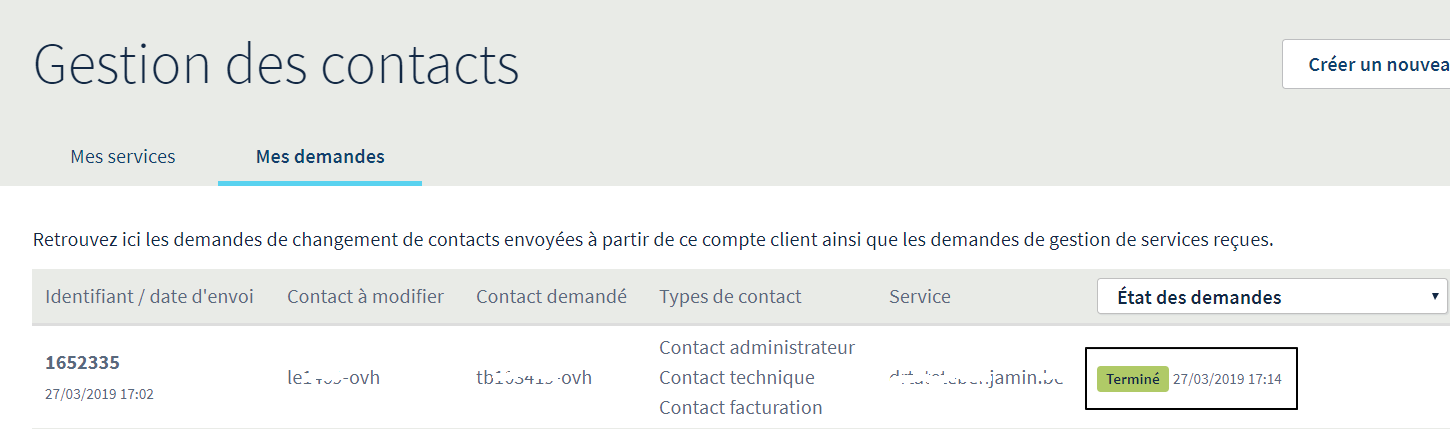1450x432 pixels.
Task: Click the green Terminé status badge
Action: pos(1132,379)
